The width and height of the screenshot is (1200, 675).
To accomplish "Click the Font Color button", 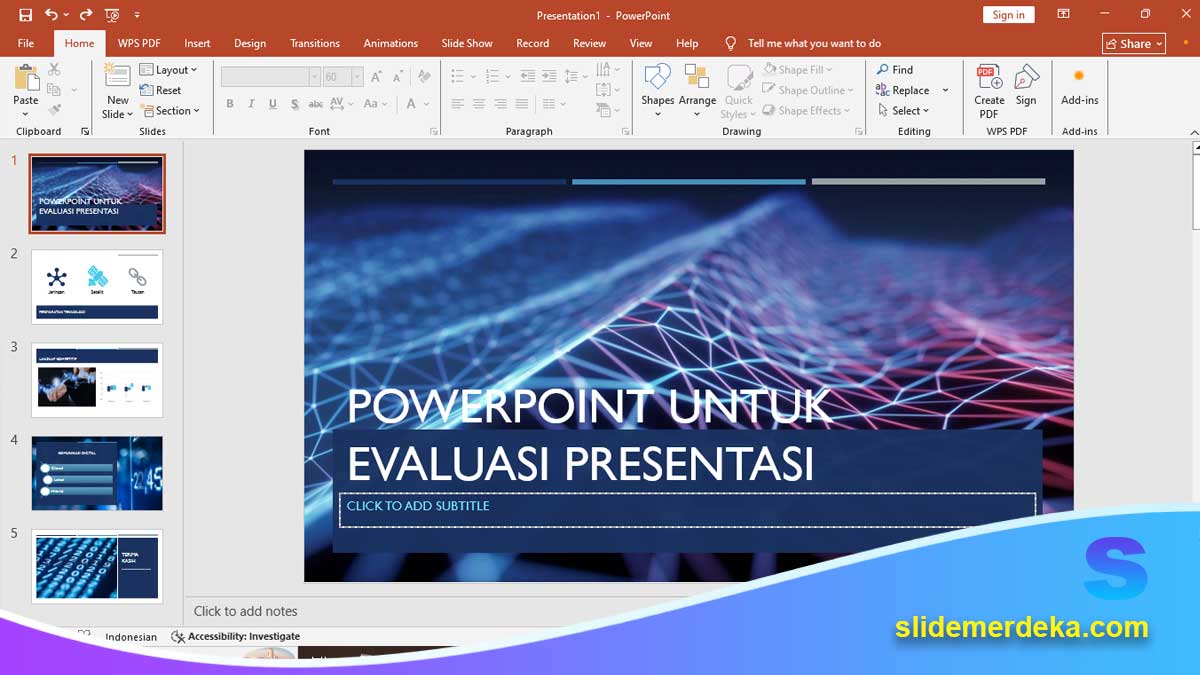I will (x=411, y=104).
